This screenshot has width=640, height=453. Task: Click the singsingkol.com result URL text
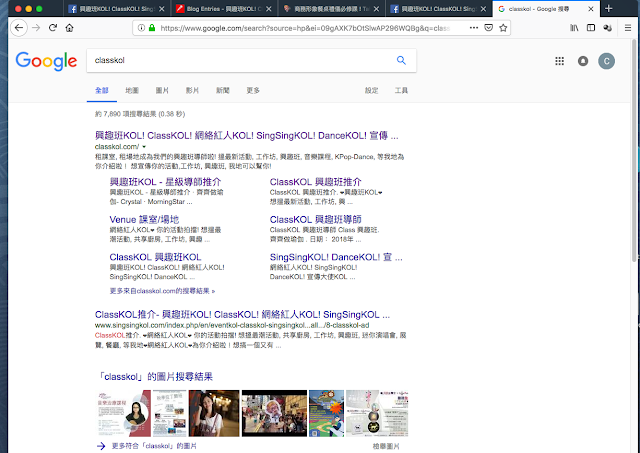[x=232, y=325]
